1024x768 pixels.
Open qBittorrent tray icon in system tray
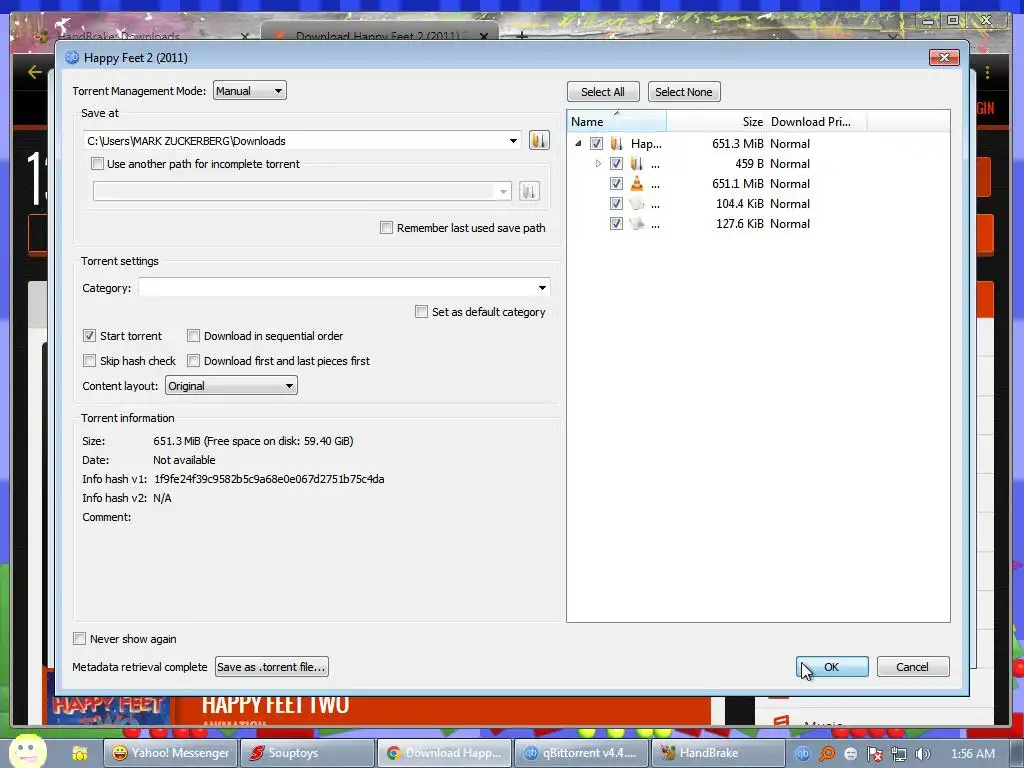[802, 753]
